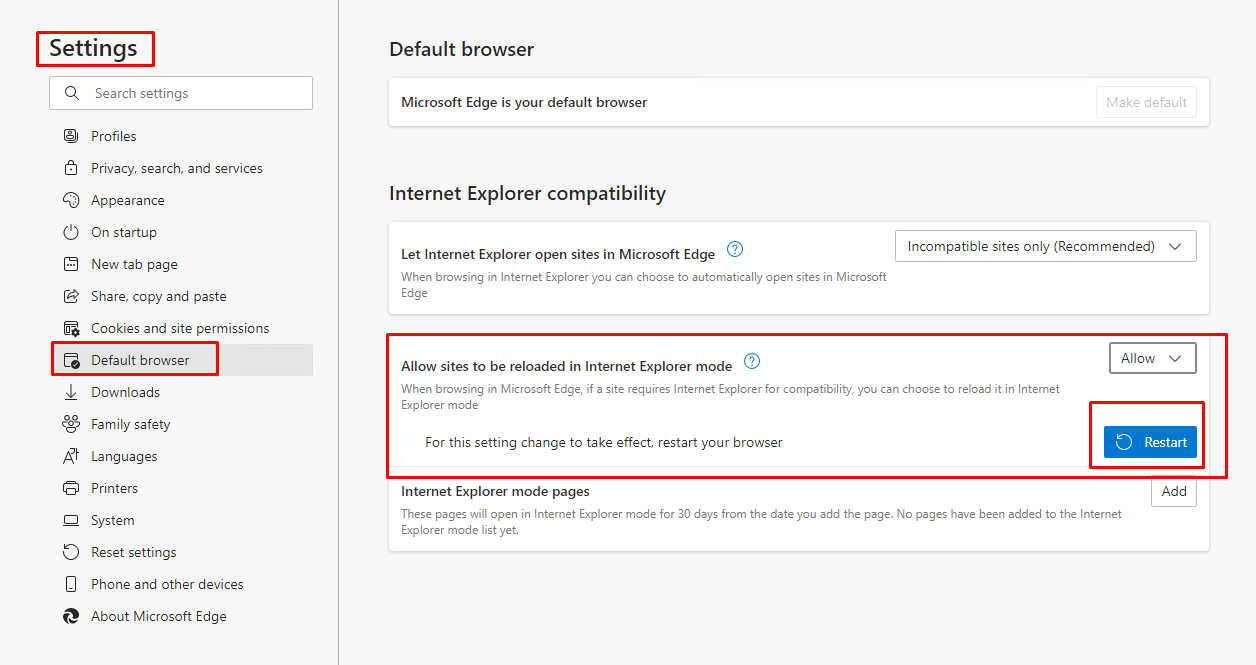The height and width of the screenshot is (665, 1256).
Task: Click inside the Search settings field
Action: tap(180, 92)
